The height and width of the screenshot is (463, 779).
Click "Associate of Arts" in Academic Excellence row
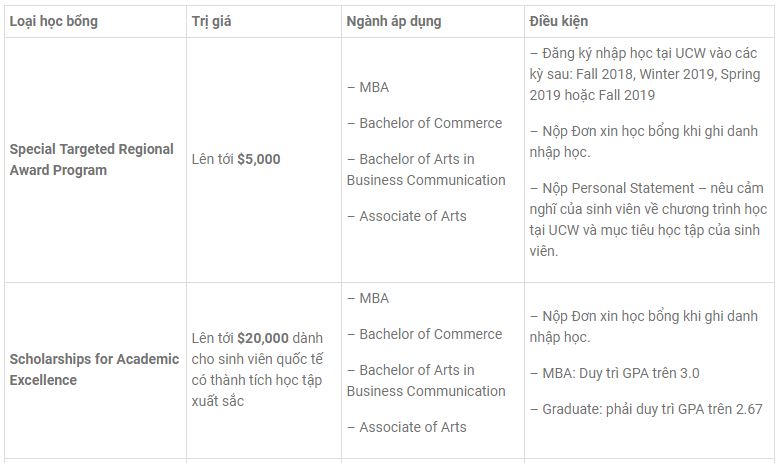tap(412, 427)
